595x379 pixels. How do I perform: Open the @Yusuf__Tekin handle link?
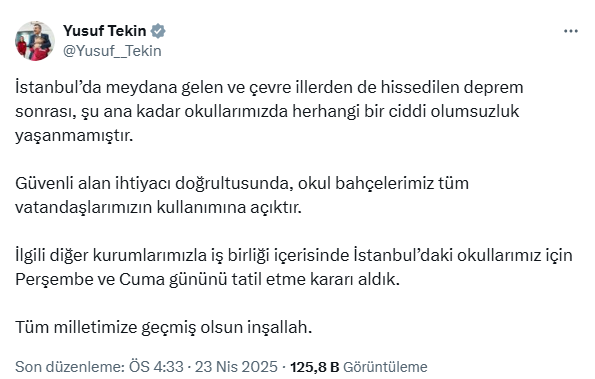(x=112, y=51)
